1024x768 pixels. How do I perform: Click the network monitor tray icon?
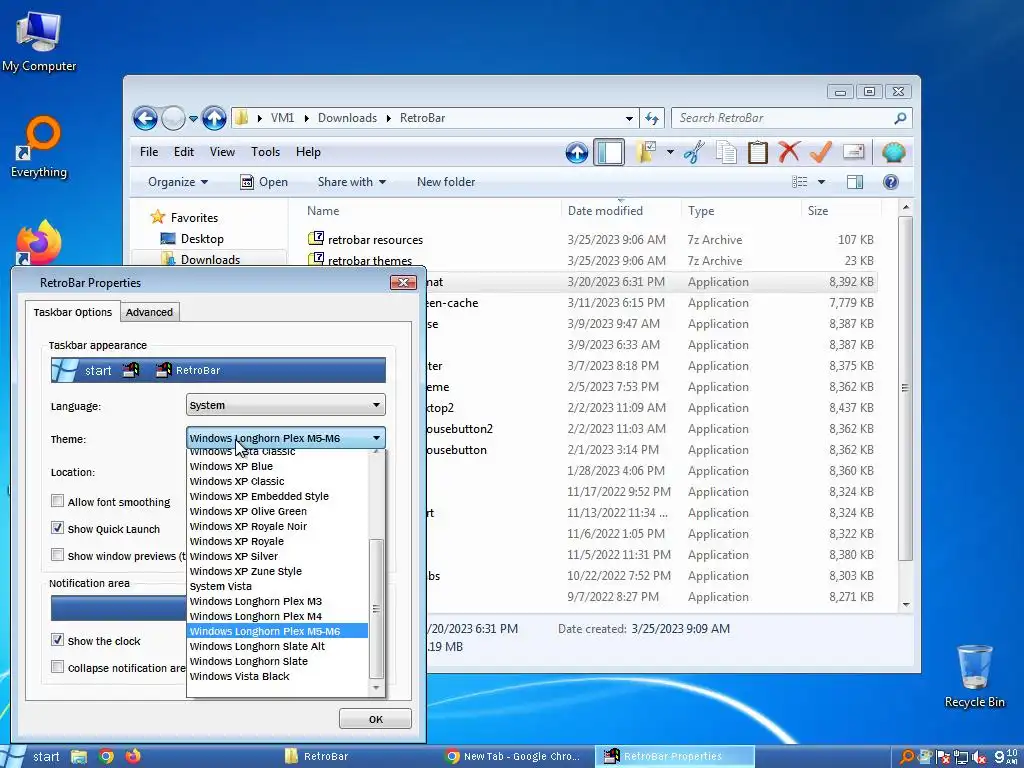pos(961,757)
